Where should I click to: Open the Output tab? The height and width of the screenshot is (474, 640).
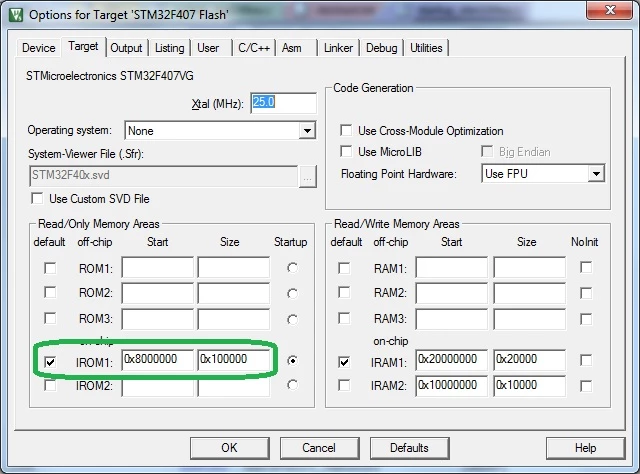(x=127, y=48)
